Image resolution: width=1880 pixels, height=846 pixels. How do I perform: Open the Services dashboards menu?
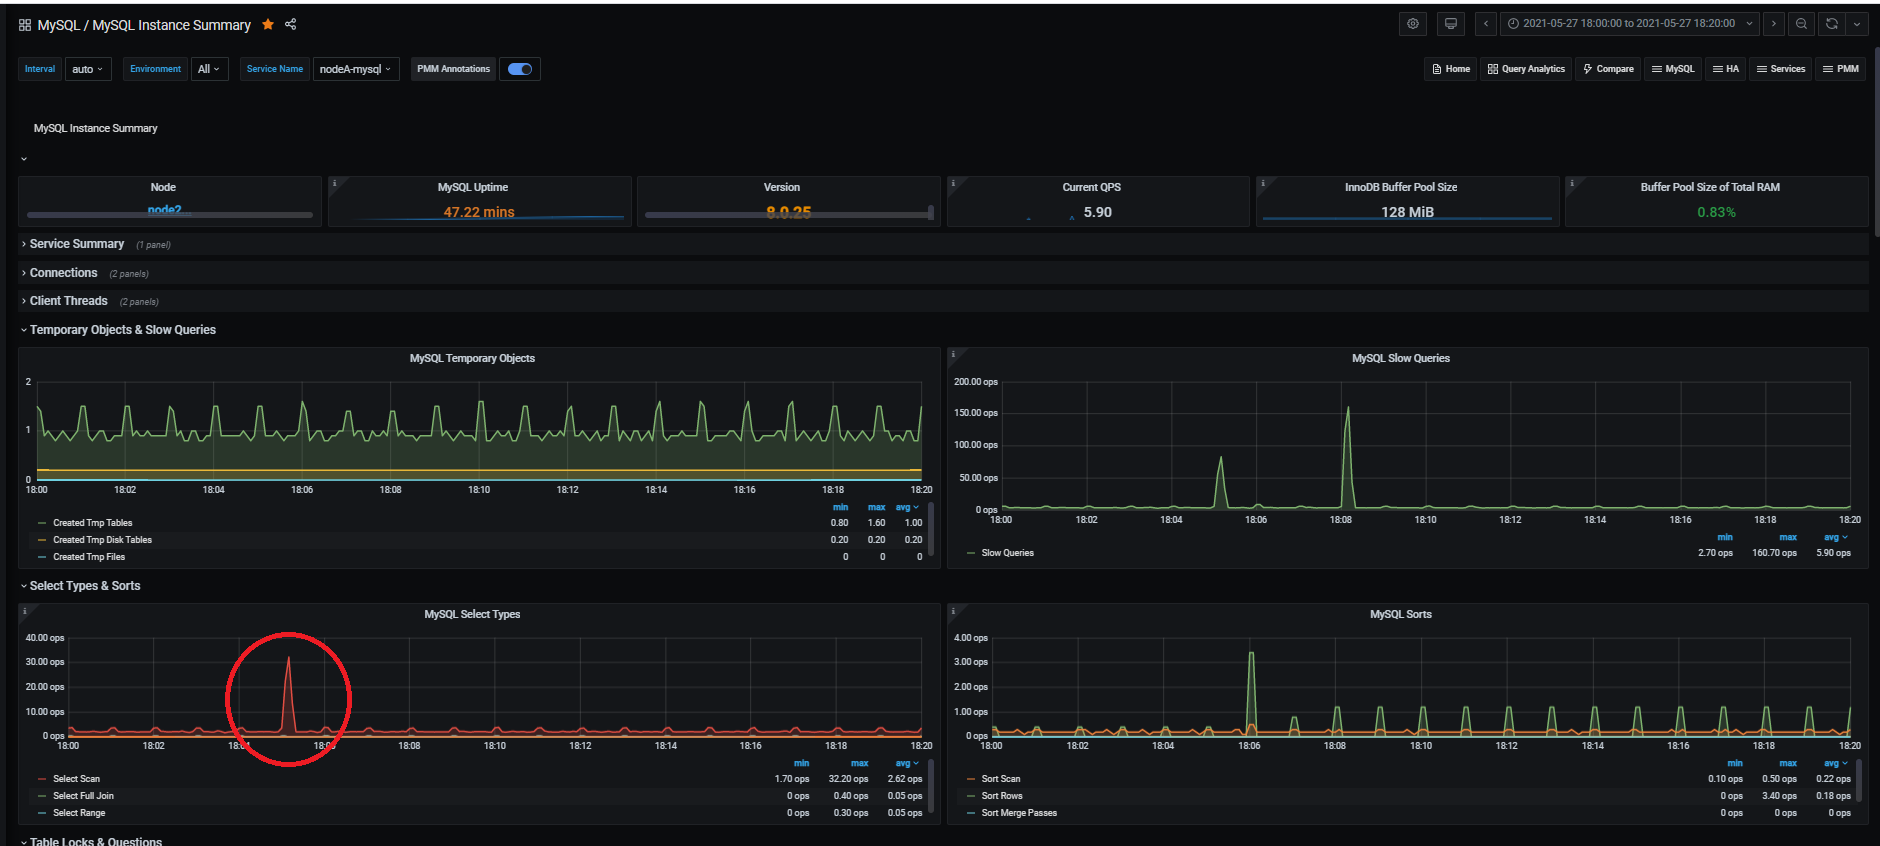[1781, 69]
